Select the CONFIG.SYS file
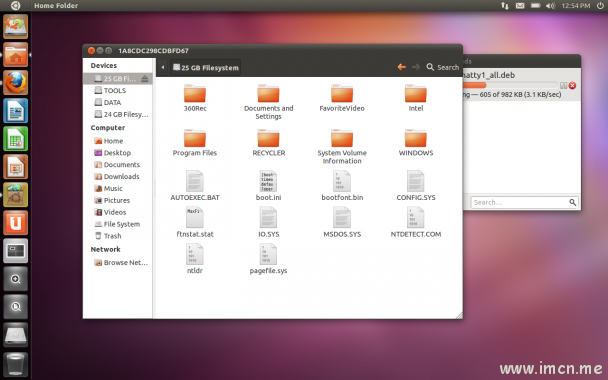This screenshot has width=608, height=380. pos(416,185)
